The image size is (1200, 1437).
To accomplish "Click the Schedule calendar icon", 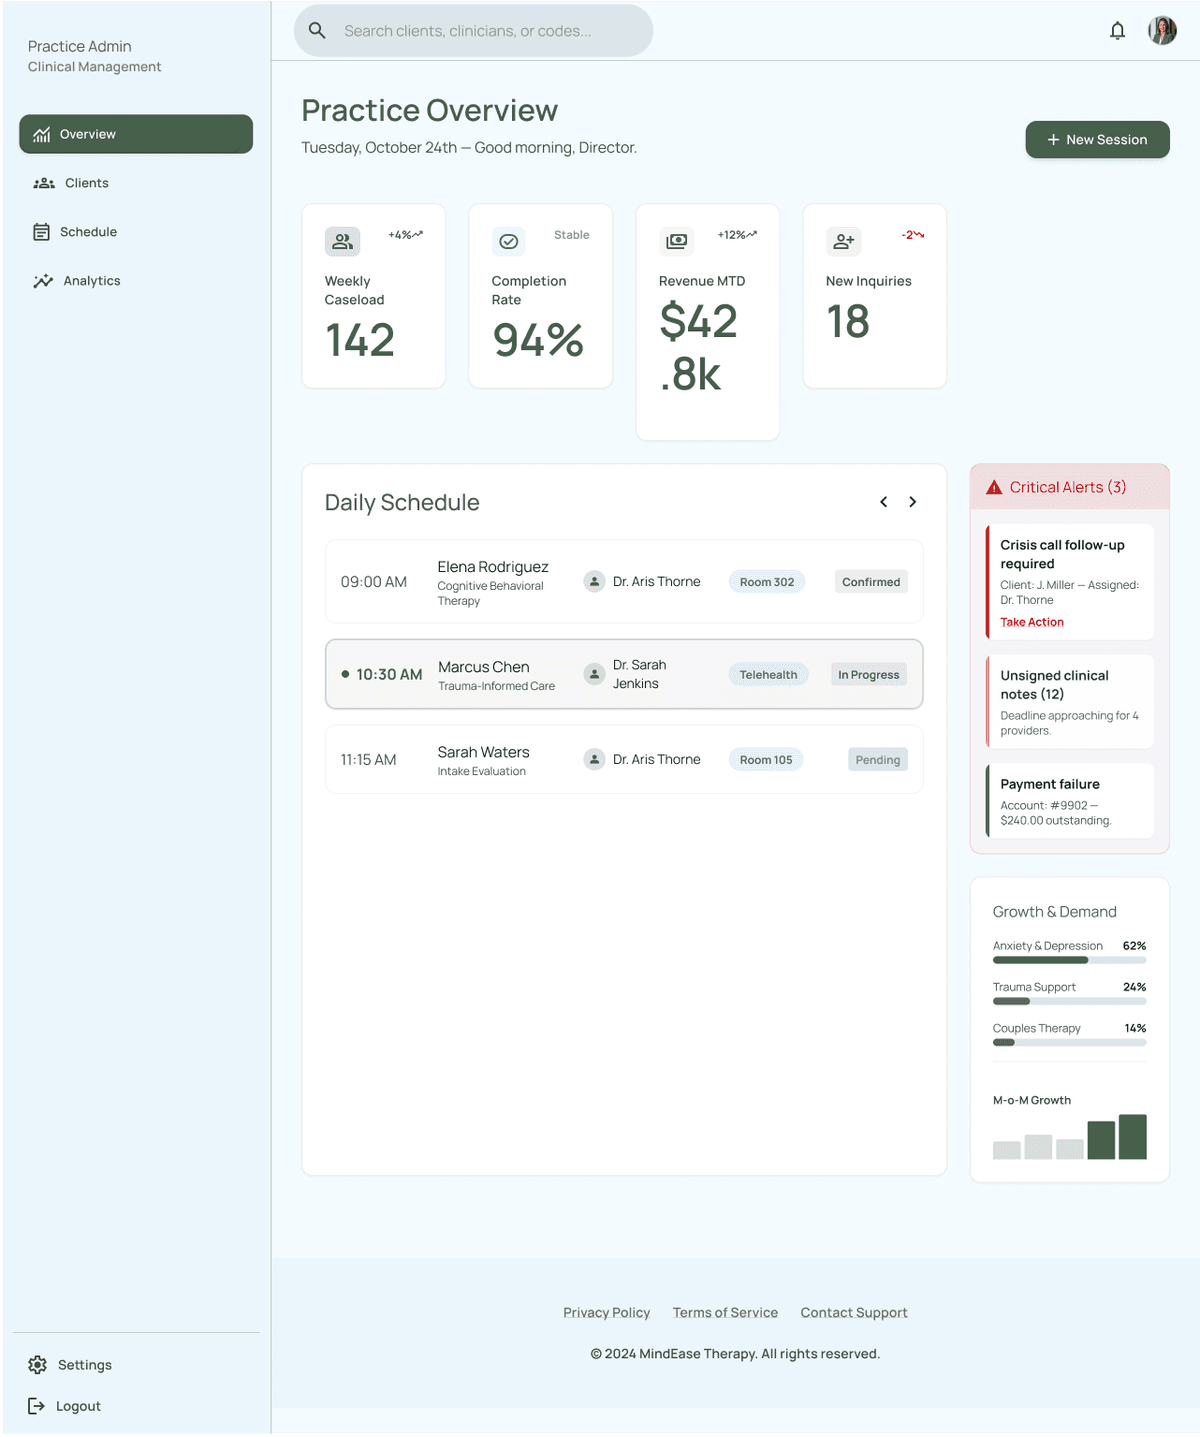I will [41, 232].
